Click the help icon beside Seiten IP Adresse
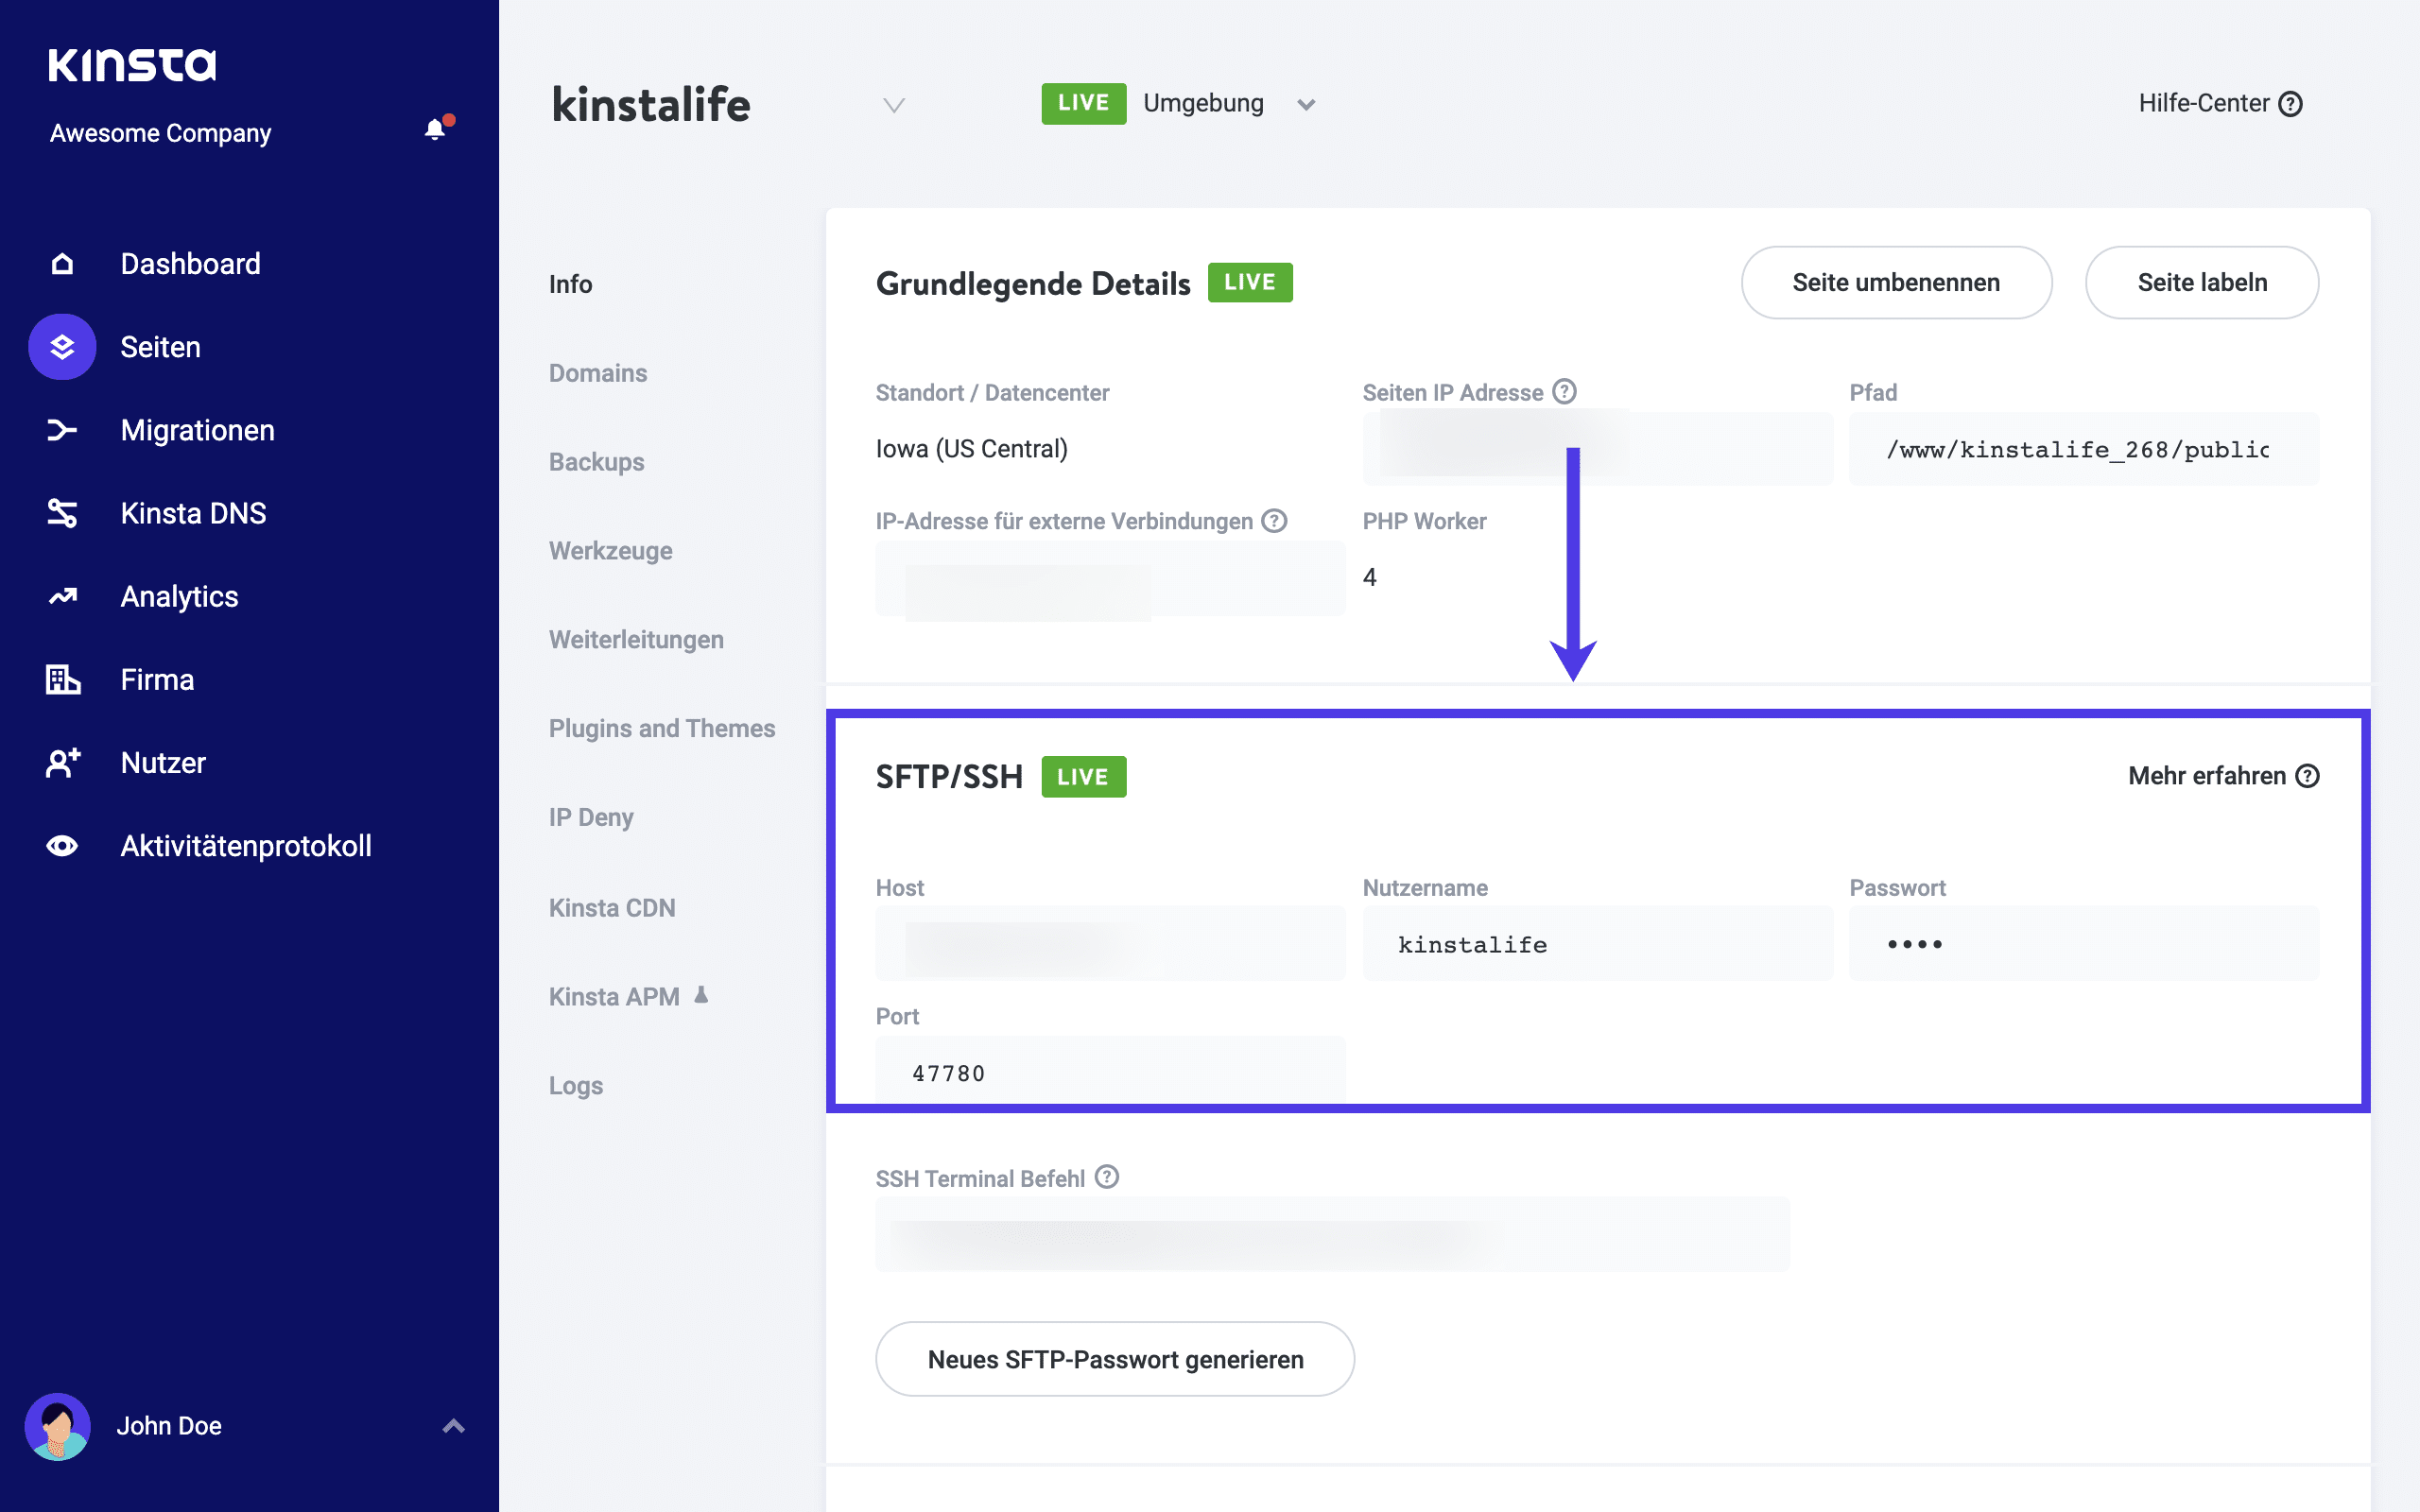Screen dimensions: 2420x1512 click(1564, 392)
